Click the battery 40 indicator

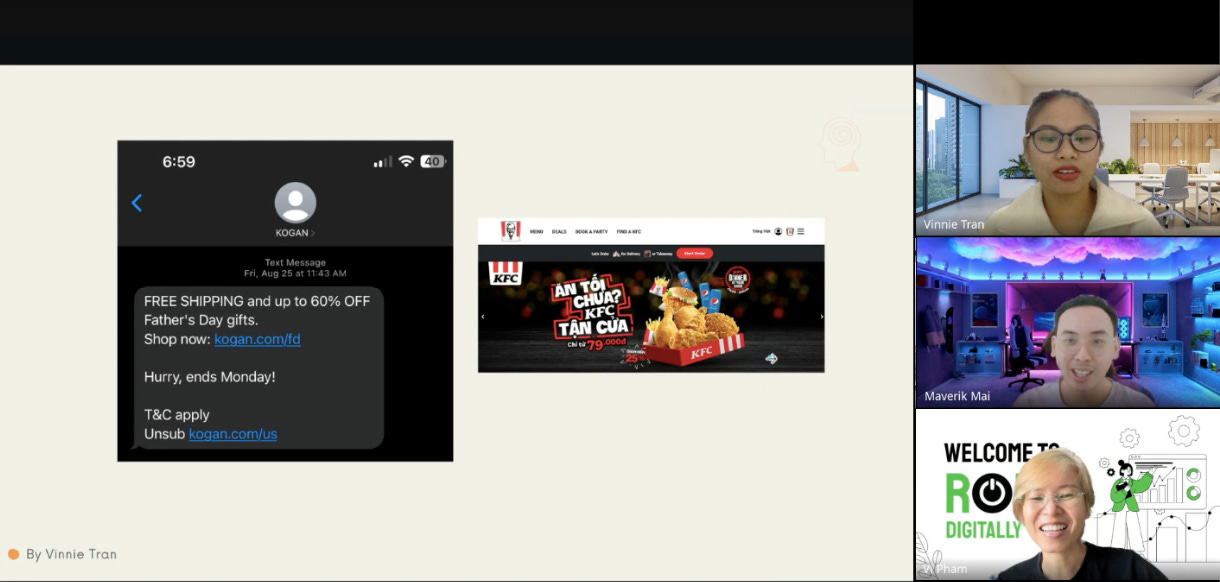click(x=432, y=161)
